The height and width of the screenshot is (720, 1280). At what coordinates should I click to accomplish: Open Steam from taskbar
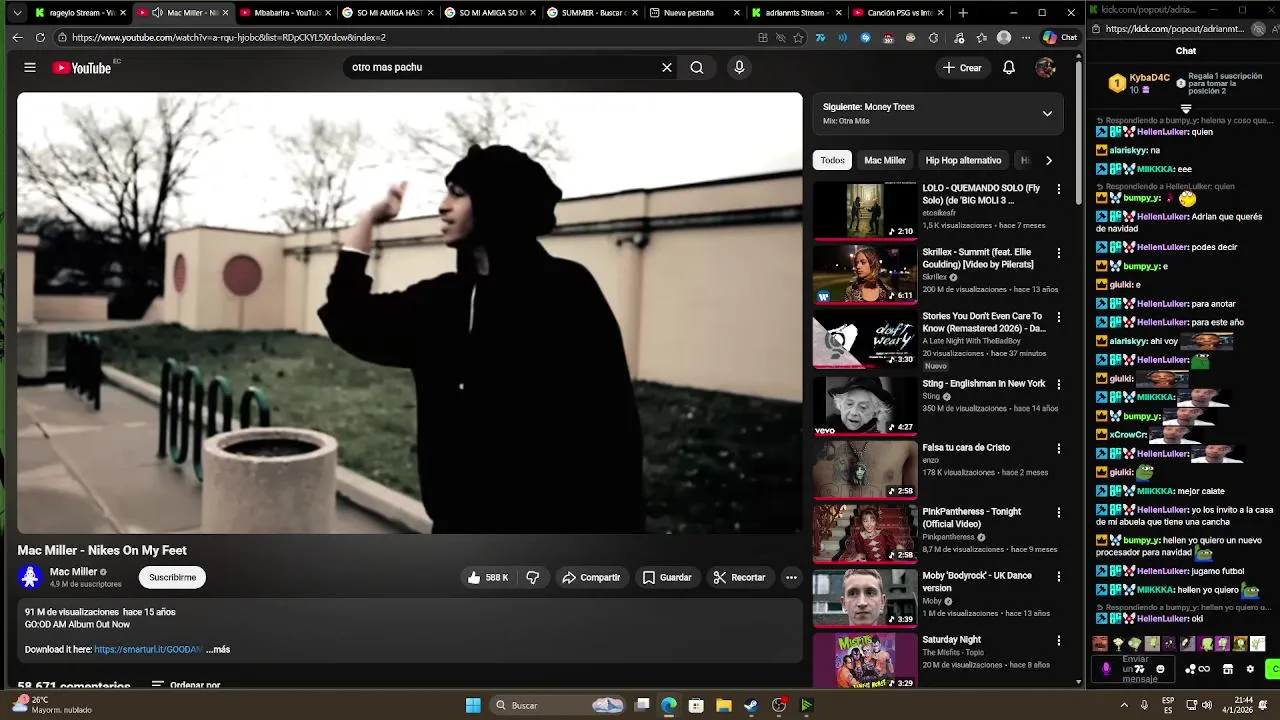(x=751, y=705)
